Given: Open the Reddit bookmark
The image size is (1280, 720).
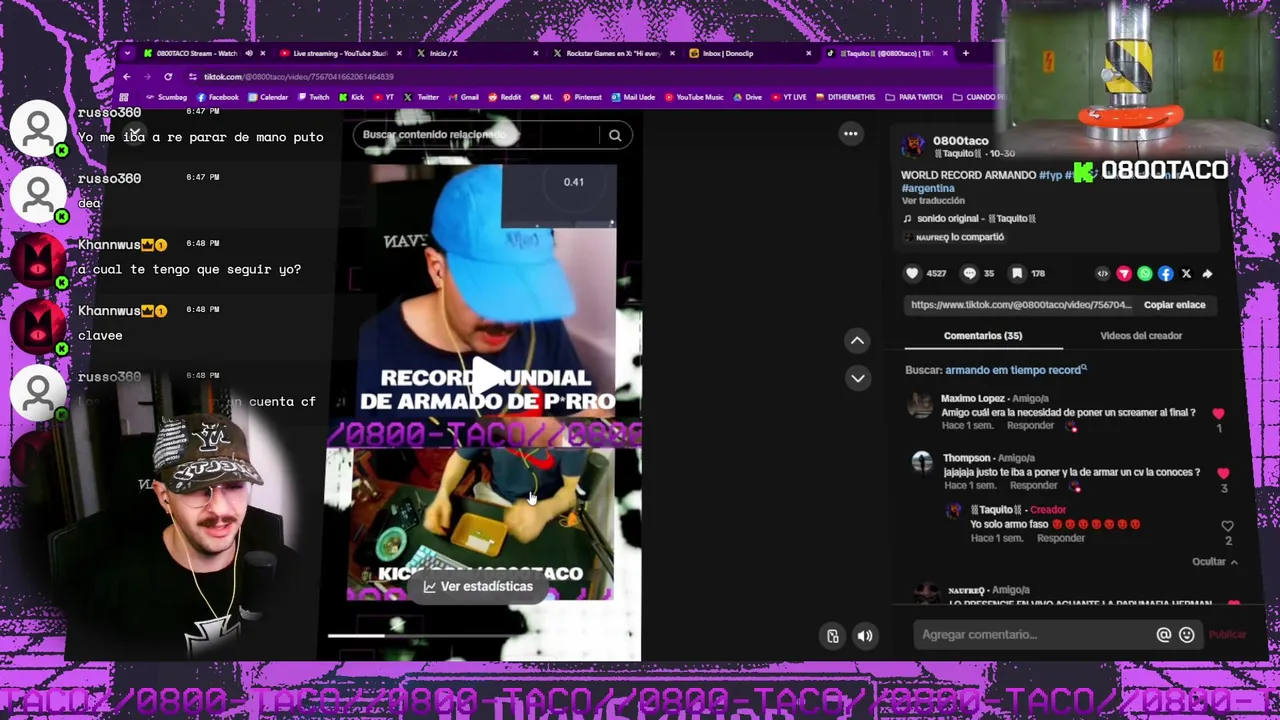Looking at the screenshot, I should pos(505,97).
